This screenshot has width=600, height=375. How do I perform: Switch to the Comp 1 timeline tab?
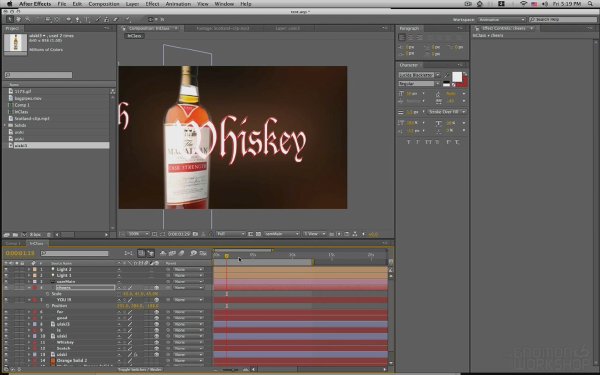[12, 243]
